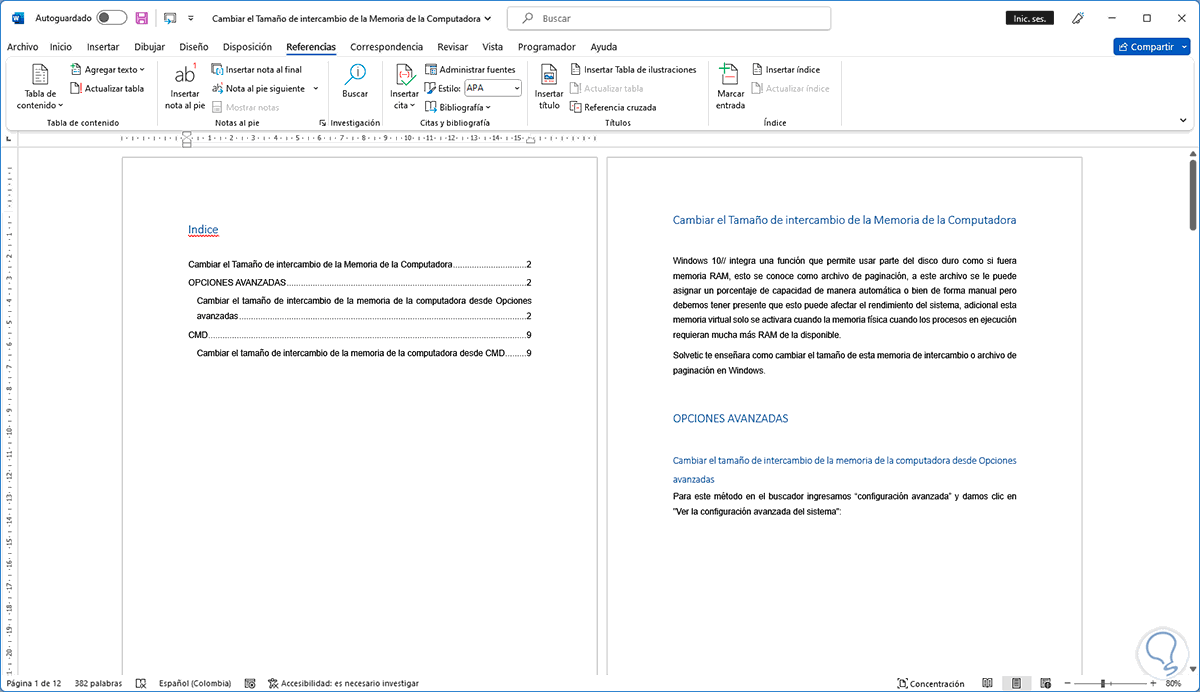Go to next footnote with Nota al pie siguiente

click(x=257, y=88)
